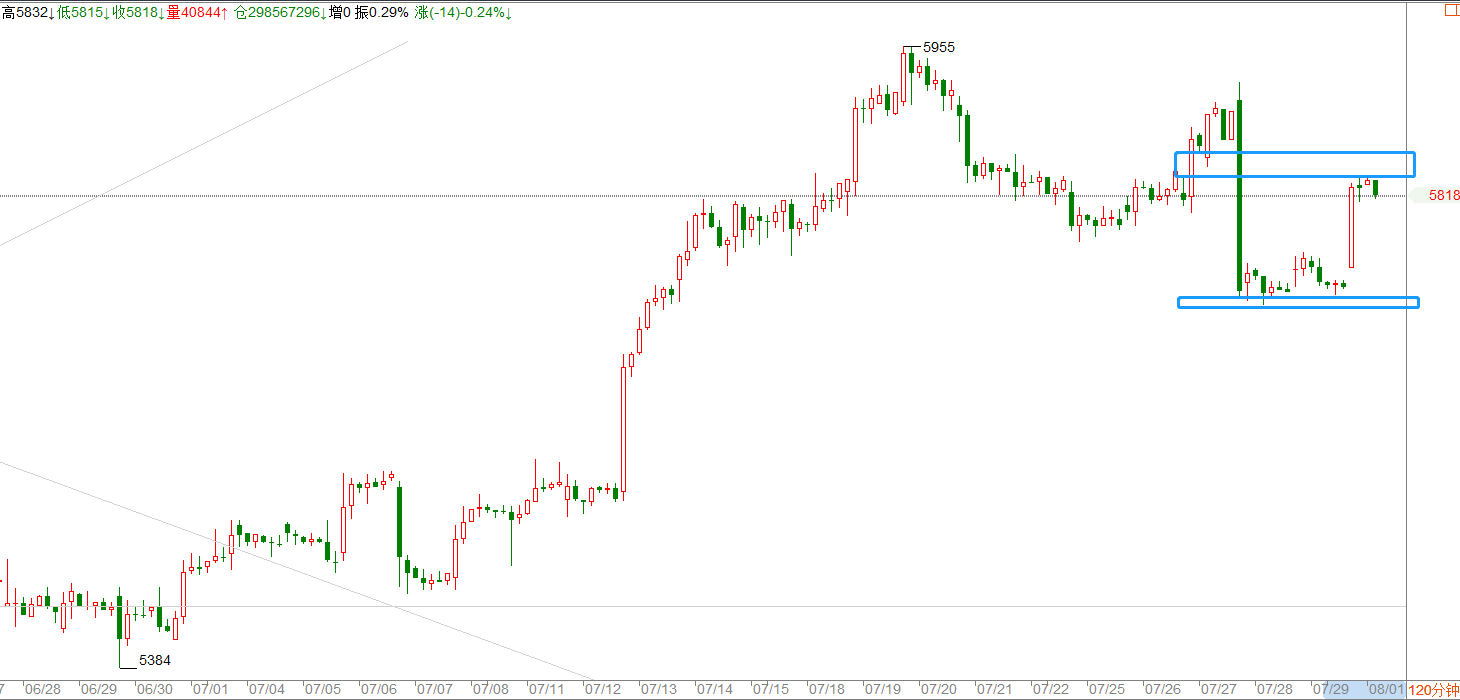This screenshot has height=700, width=1460.
Task: Select the 06/30 date label
Action: click(155, 690)
